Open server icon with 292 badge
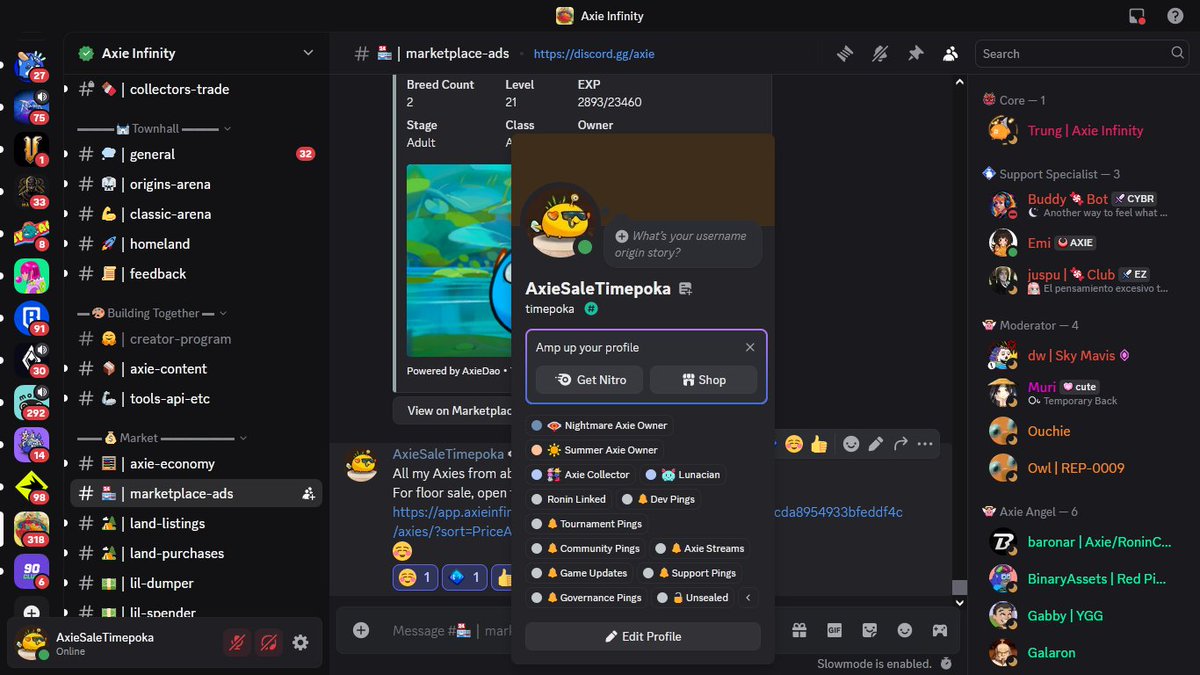This screenshot has height=675, width=1200. [32, 403]
